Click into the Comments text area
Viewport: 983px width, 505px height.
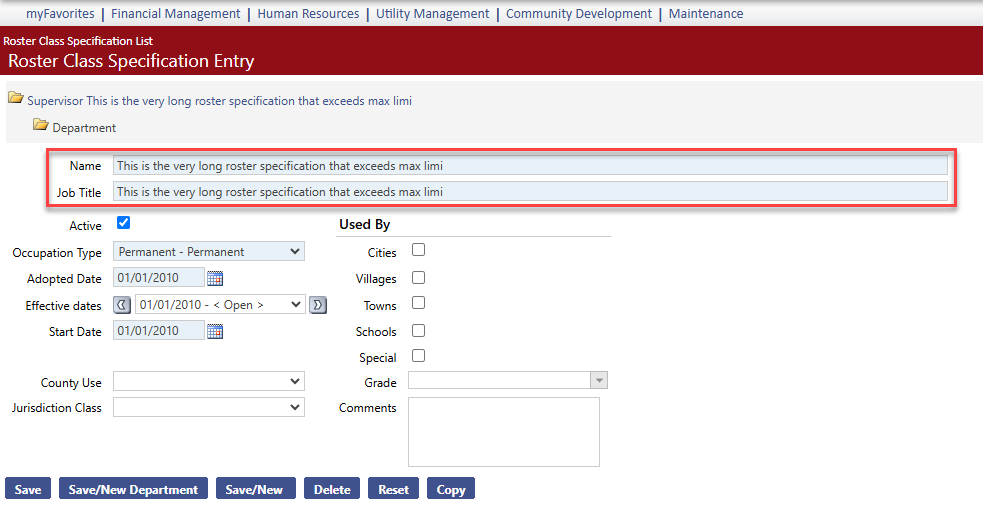[x=503, y=432]
